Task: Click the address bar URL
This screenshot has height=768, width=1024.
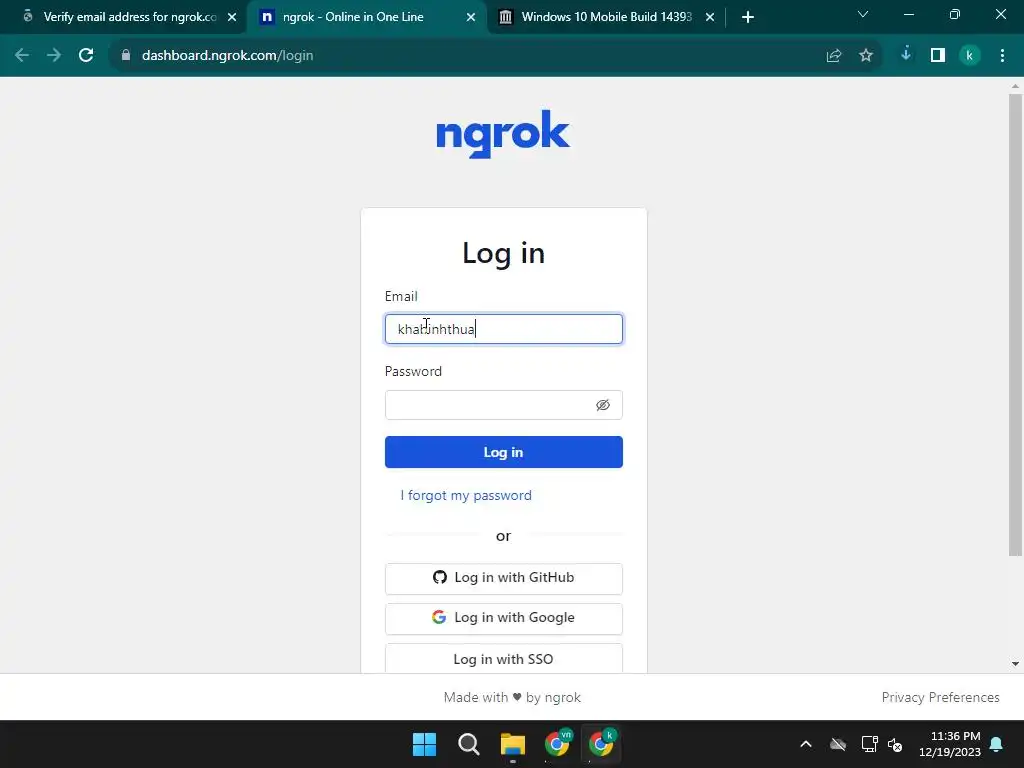Action: [x=227, y=56]
